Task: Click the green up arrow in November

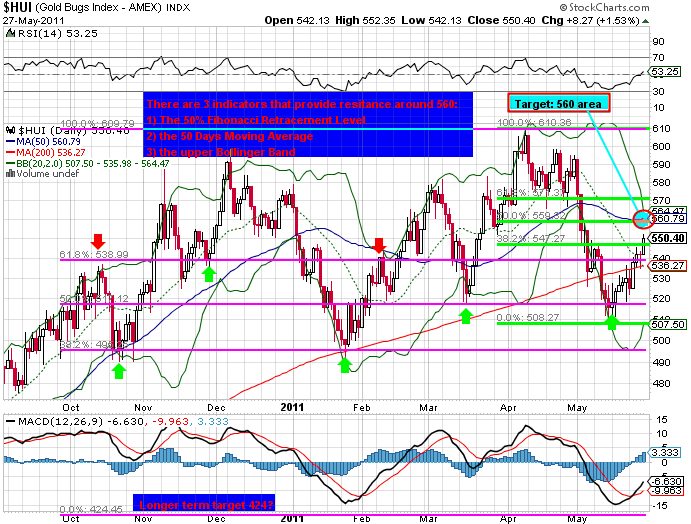Action: 208,272
